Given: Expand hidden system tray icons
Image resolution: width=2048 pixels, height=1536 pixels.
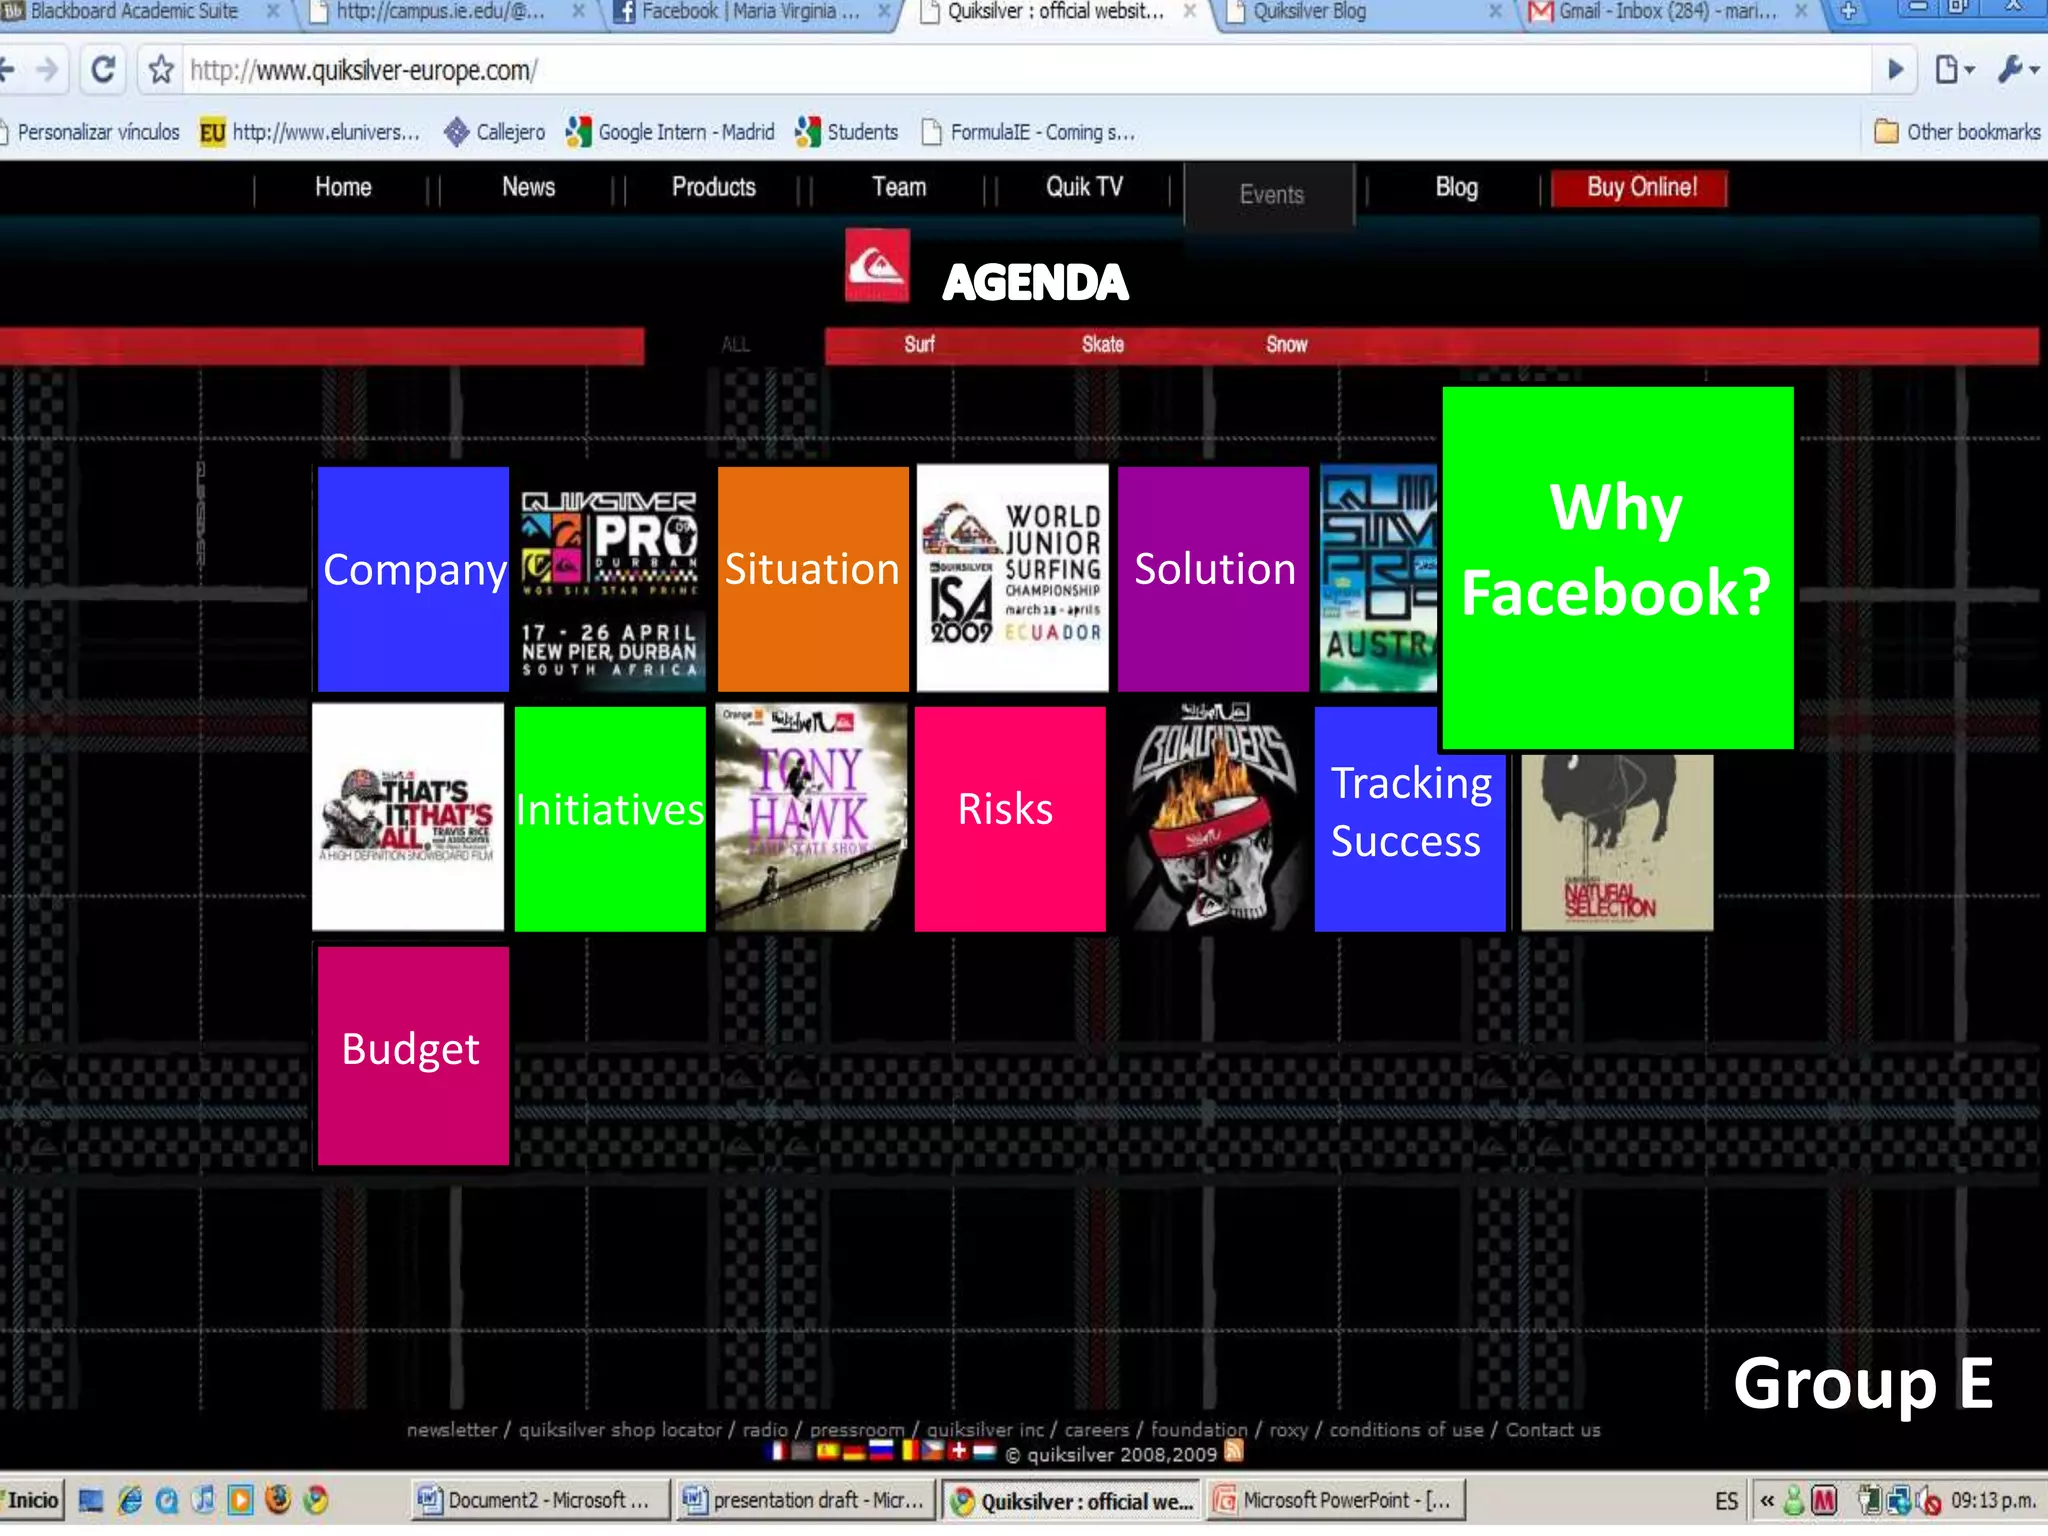Looking at the screenshot, I should (x=1767, y=1500).
